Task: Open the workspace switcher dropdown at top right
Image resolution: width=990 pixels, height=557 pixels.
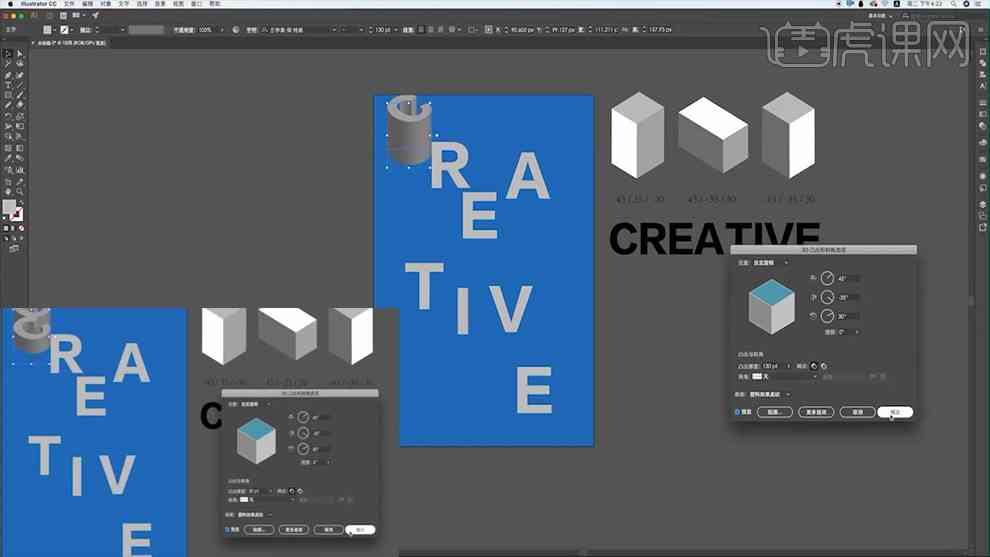Action: 880,16
